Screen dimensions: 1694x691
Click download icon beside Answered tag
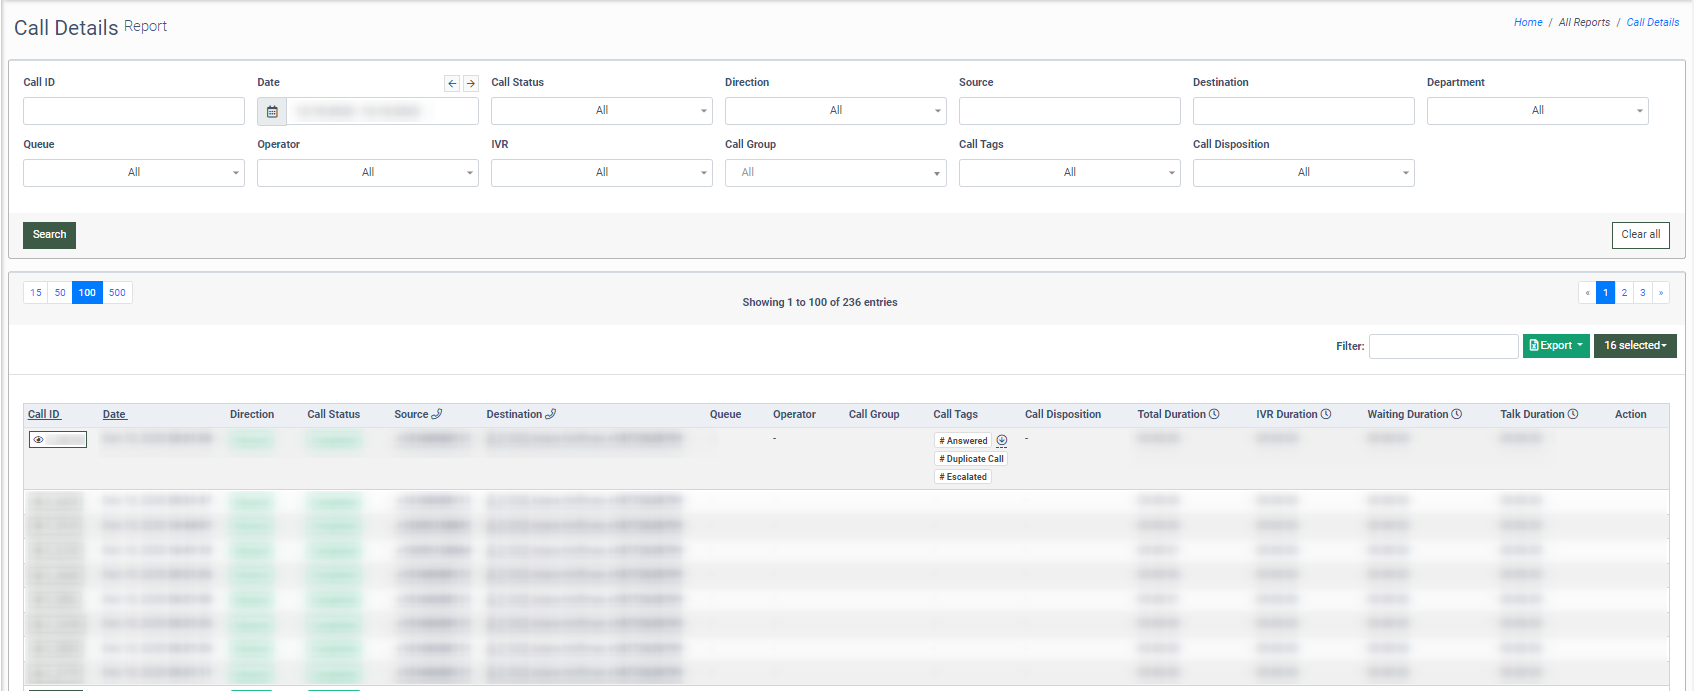[x=1001, y=441]
